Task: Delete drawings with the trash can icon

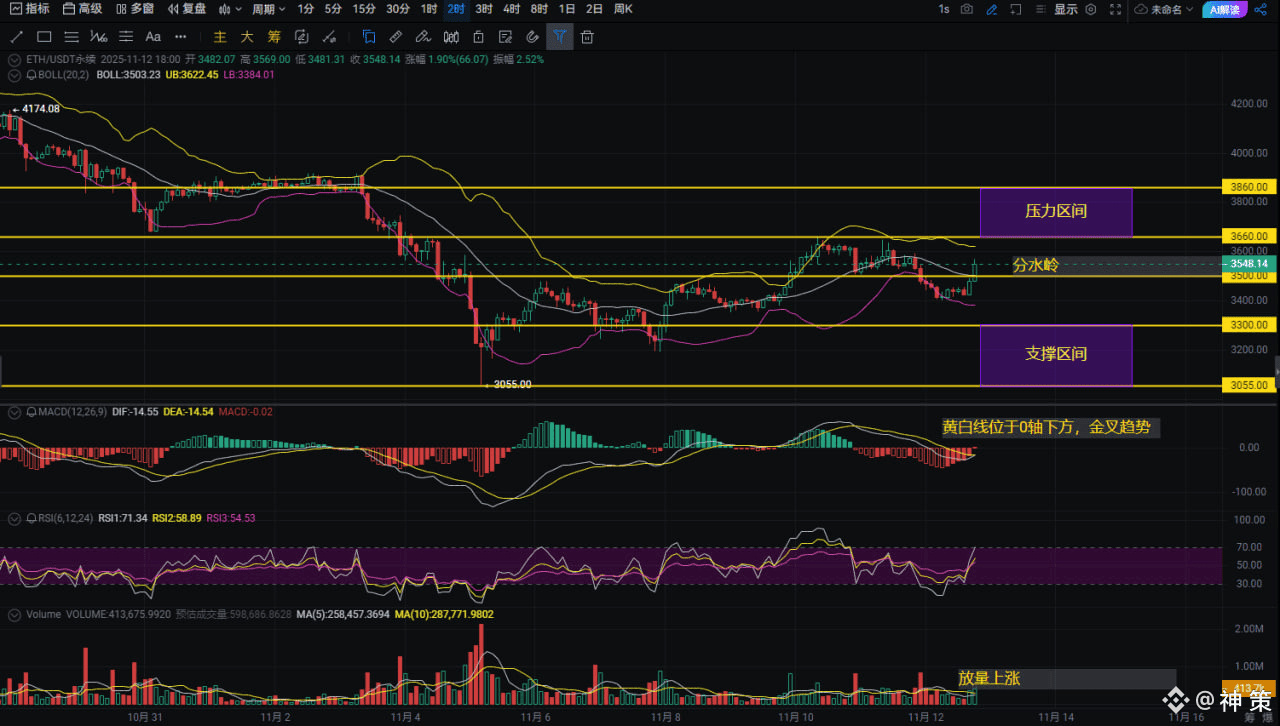Action: click(587, 37)
